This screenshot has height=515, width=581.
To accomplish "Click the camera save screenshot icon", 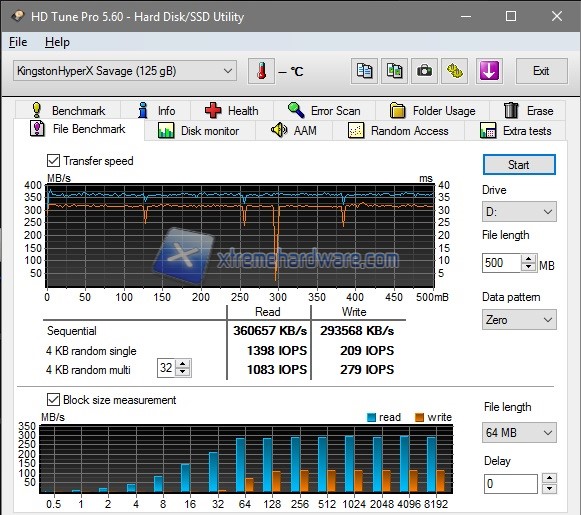I will (424, 71).
